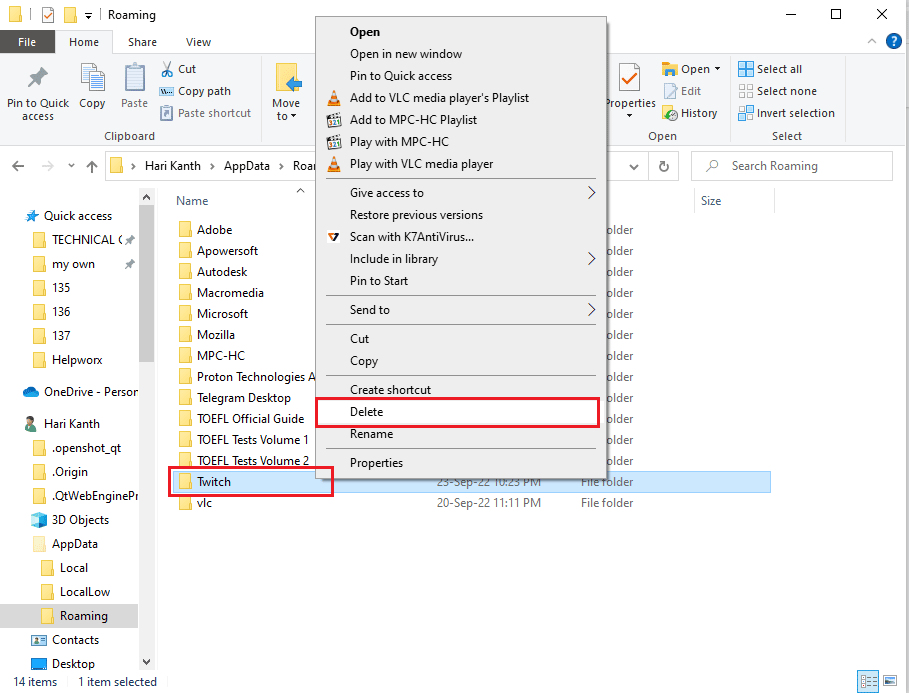
Task: Open the Open button dropdown arrow
Action: click(717, 69)
